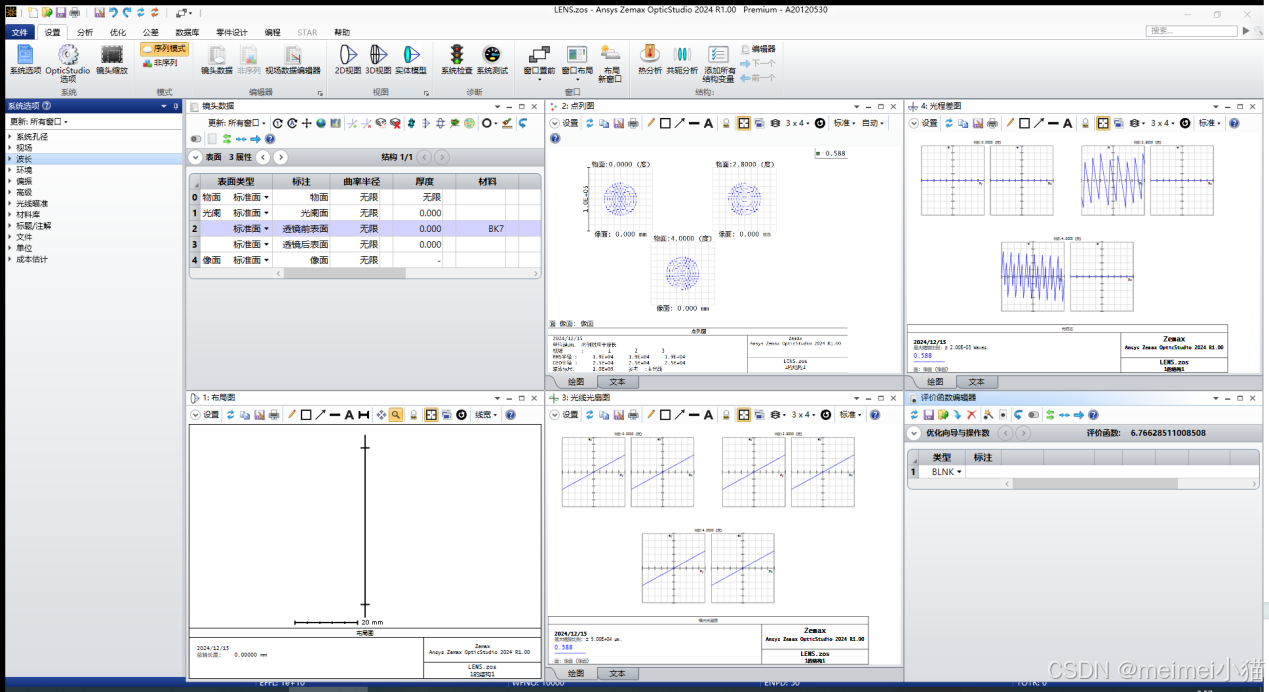Open the 2D视图 layout

click(x=347, y=60)
